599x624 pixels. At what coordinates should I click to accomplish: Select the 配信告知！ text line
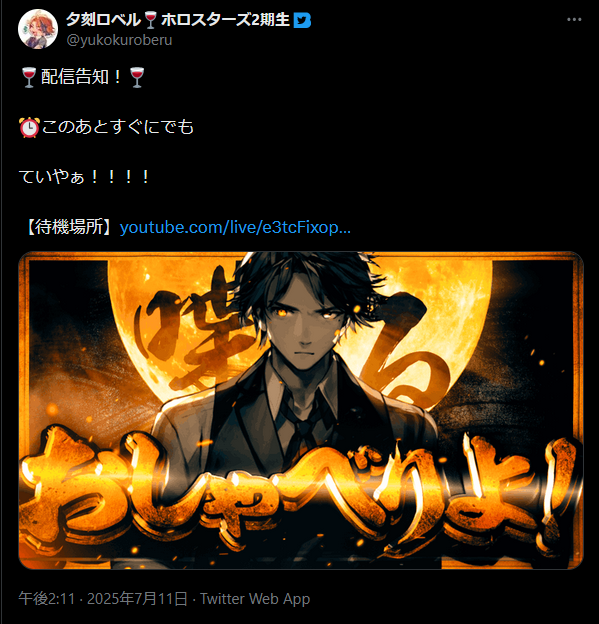pos(82,77)
